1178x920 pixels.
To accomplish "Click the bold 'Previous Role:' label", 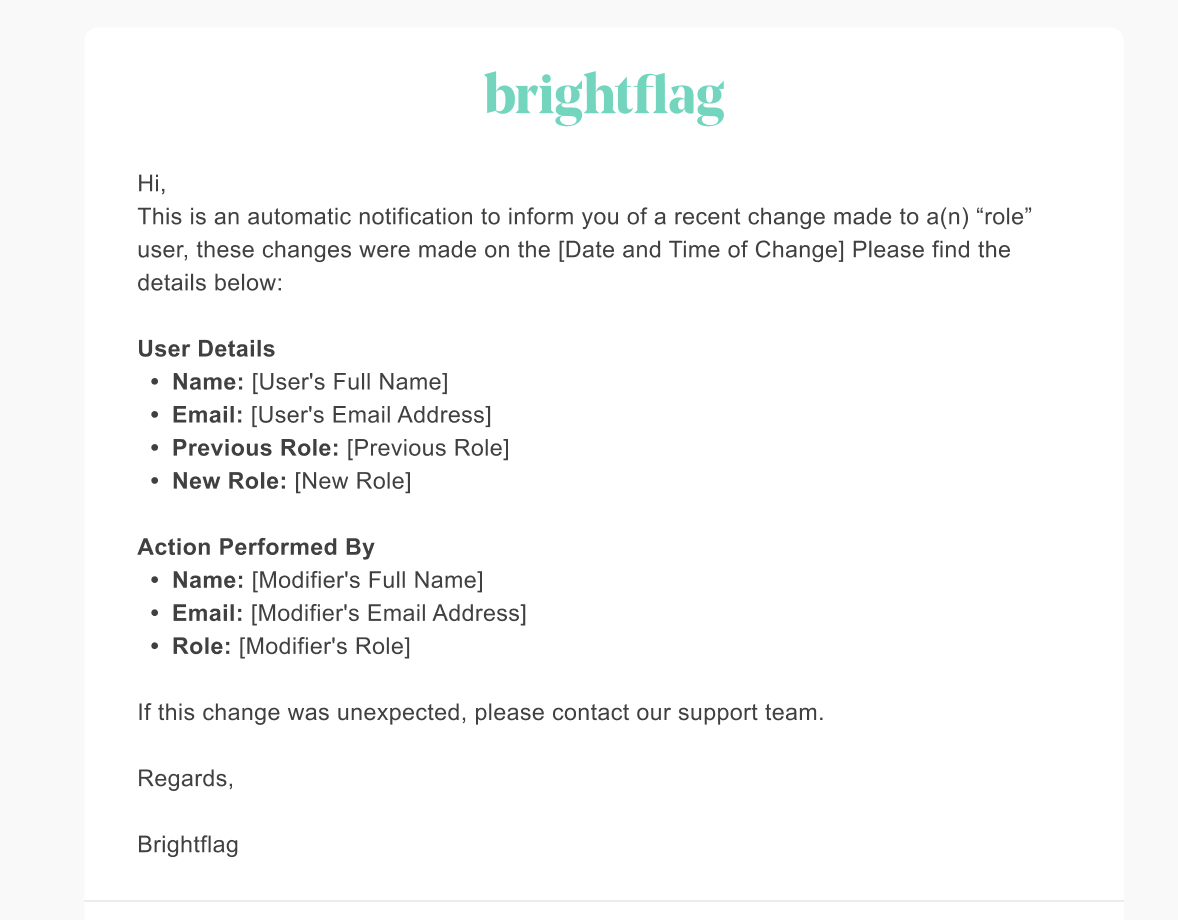I will point(255,448).
